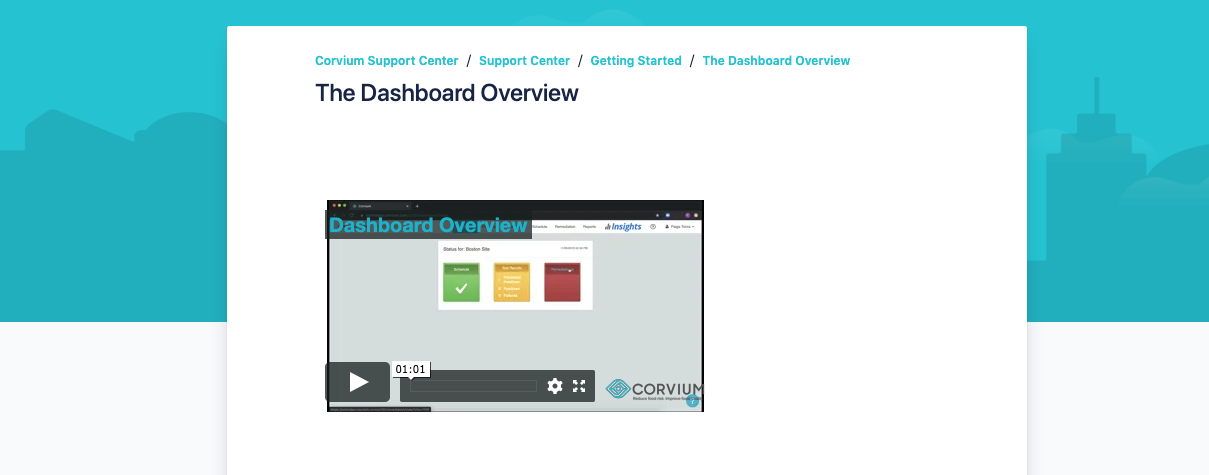Open the Getting Started breadcrumb link

tap(636, 61)
